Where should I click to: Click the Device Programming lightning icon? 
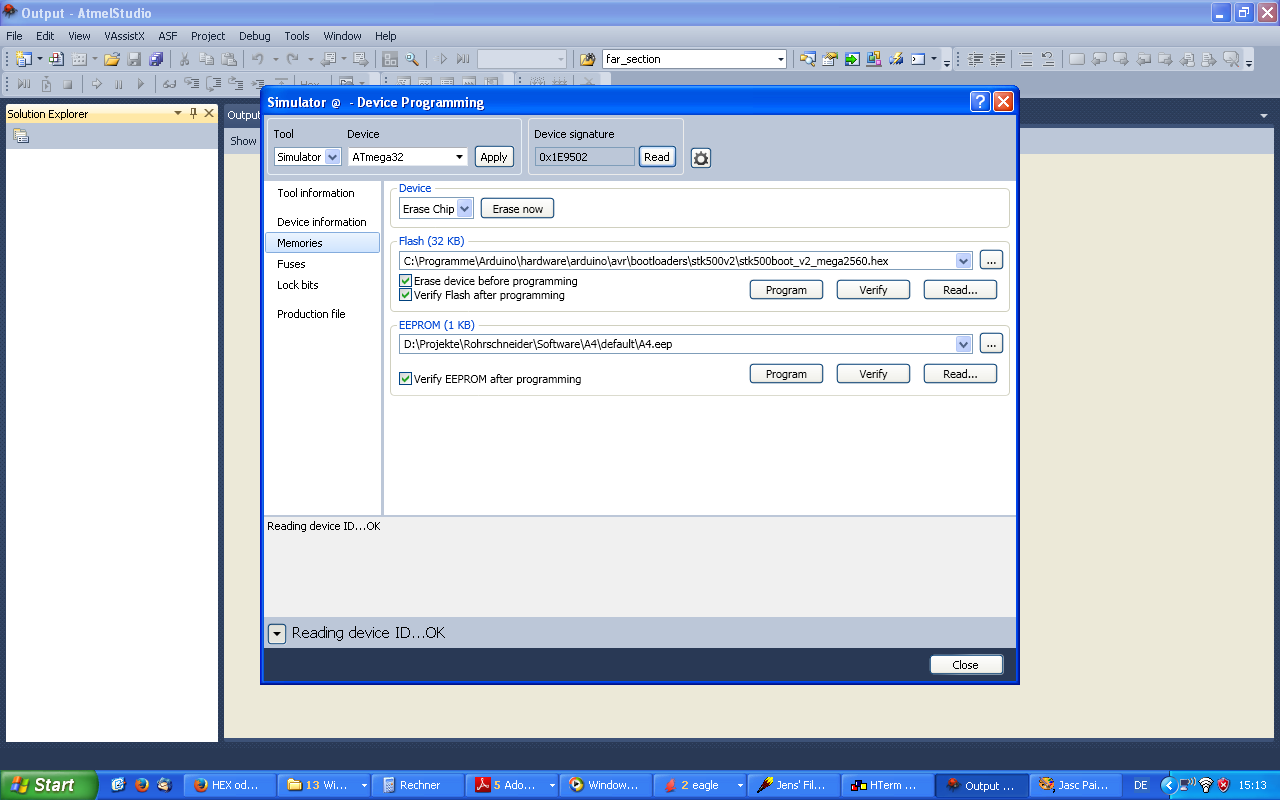pyautogui.click(x=896, y=59)
